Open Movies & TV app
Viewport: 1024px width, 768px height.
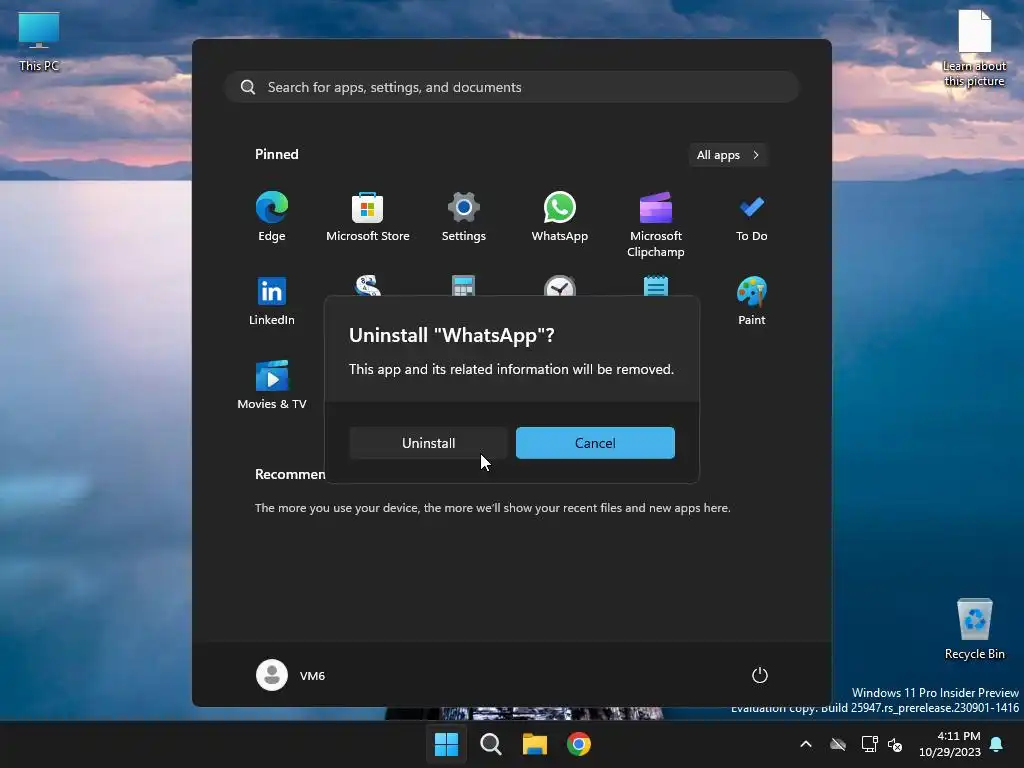point(272,385)
